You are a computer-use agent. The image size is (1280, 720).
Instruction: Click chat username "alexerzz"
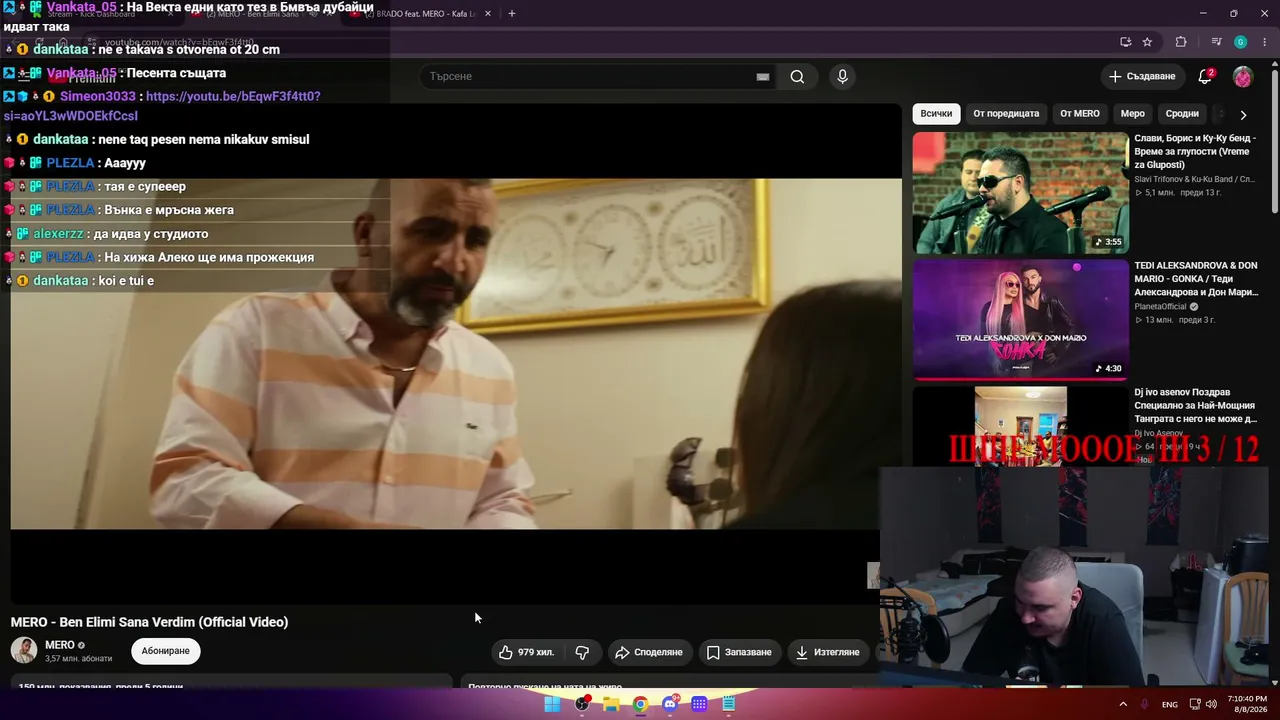point(58,234)
